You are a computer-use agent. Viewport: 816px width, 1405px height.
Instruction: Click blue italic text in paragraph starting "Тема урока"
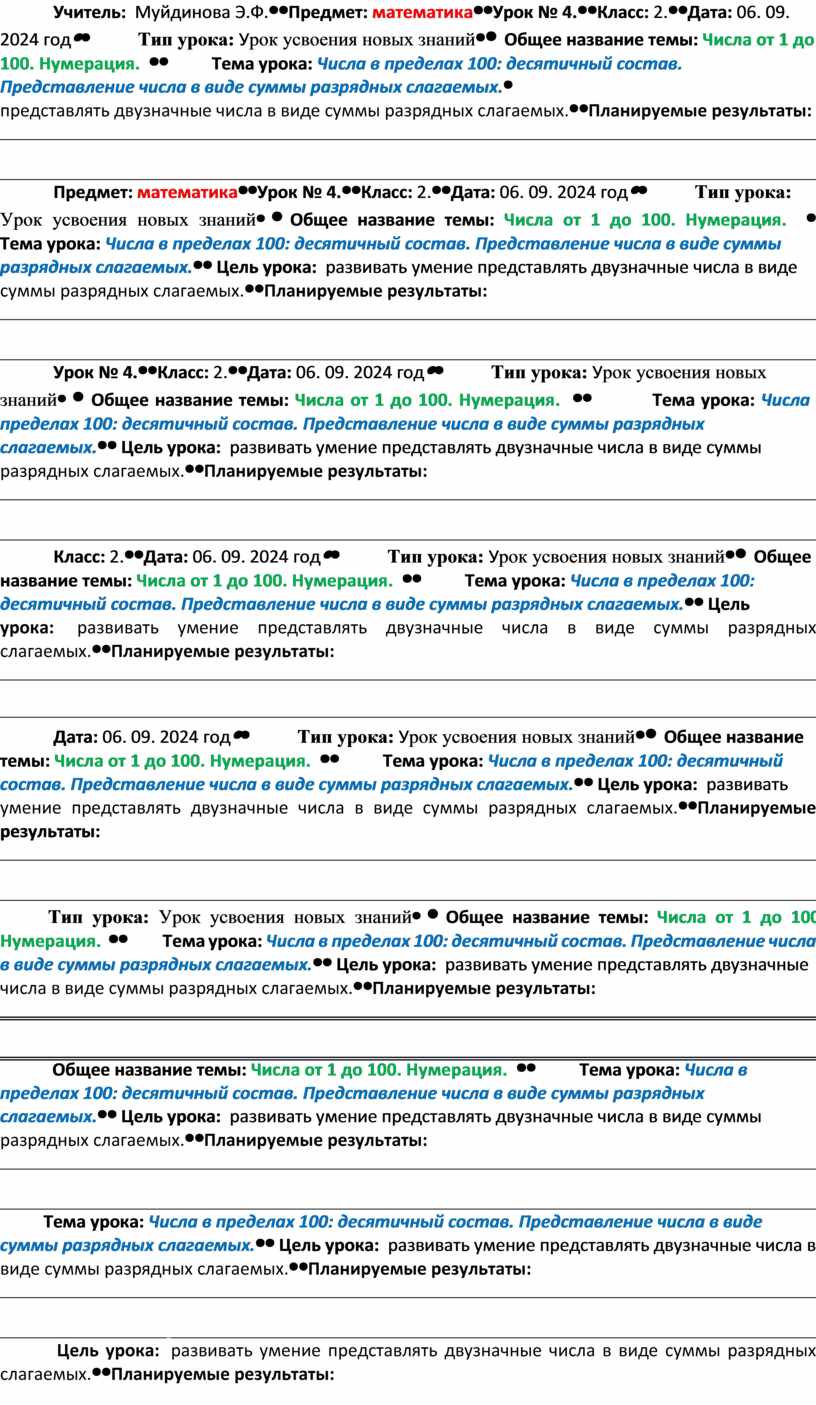(x=455, y=1222)
